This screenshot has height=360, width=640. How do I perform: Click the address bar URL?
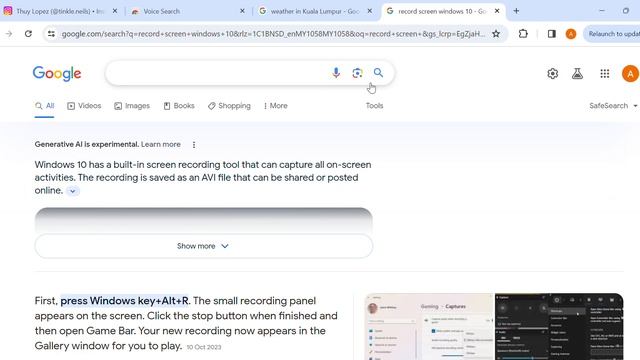(273, 34)
